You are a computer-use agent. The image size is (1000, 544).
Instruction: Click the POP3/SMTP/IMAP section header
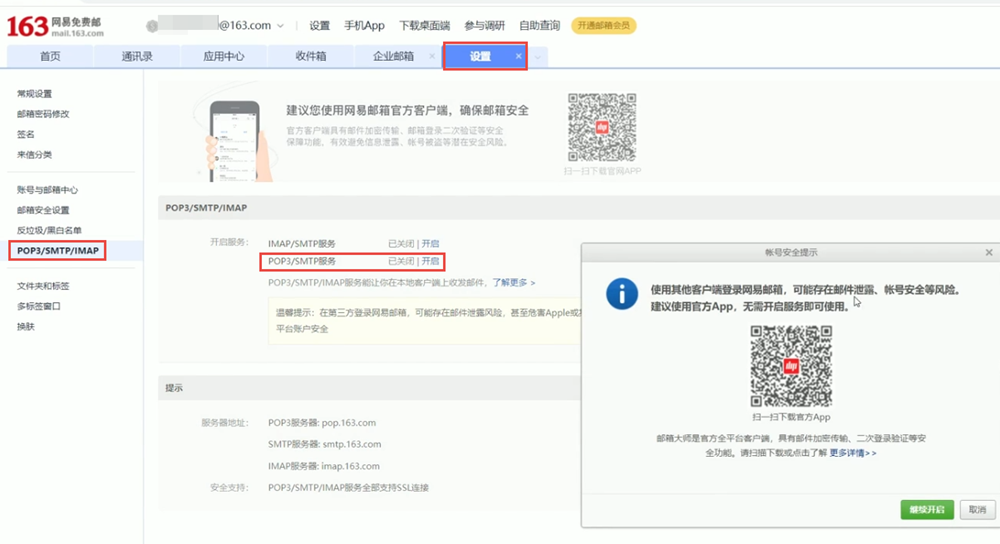(206, 208)
